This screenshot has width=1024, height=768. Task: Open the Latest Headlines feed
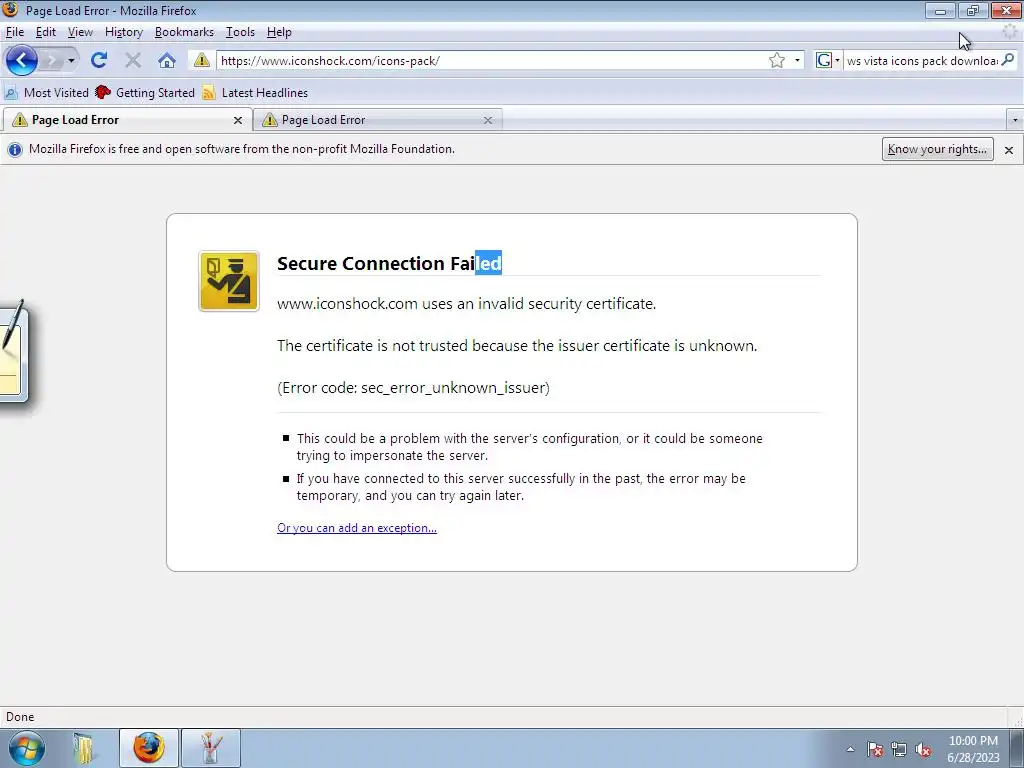pos(255,93)
